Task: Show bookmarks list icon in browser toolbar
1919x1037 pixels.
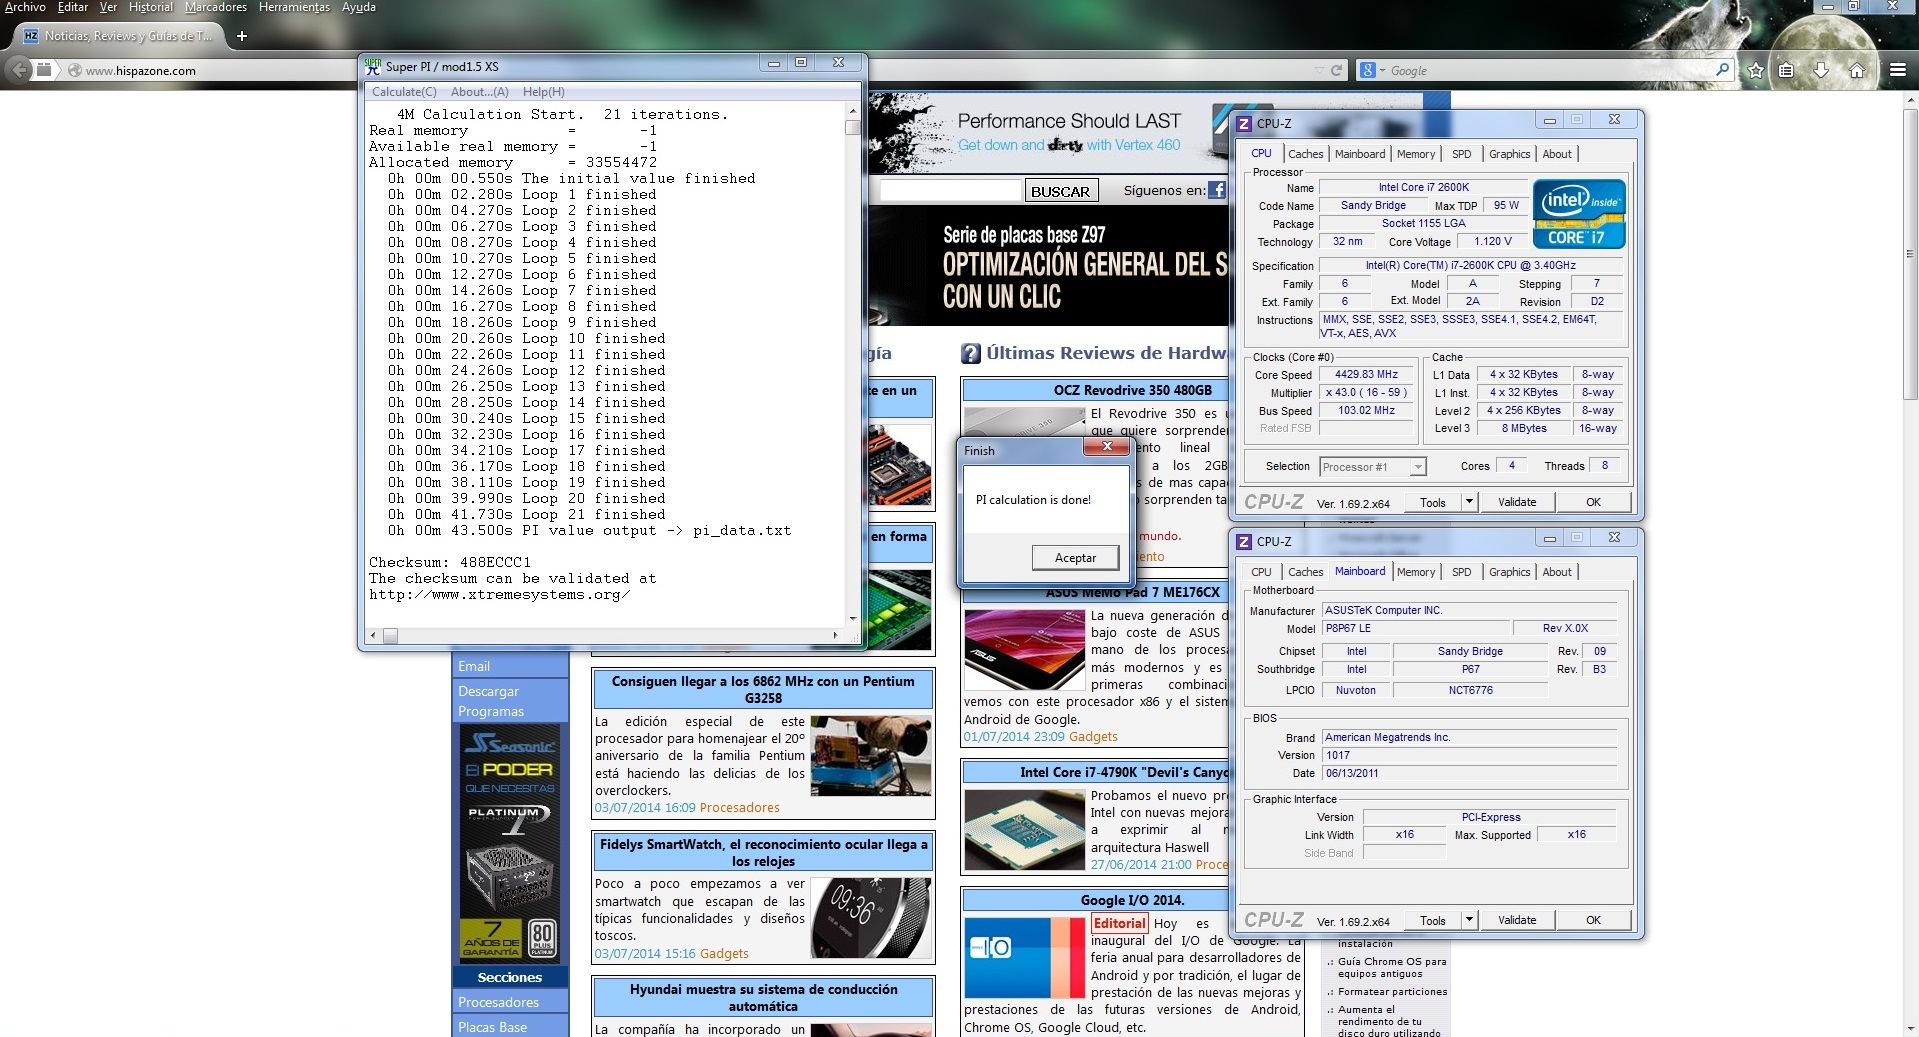Action: pos(1786,70)
